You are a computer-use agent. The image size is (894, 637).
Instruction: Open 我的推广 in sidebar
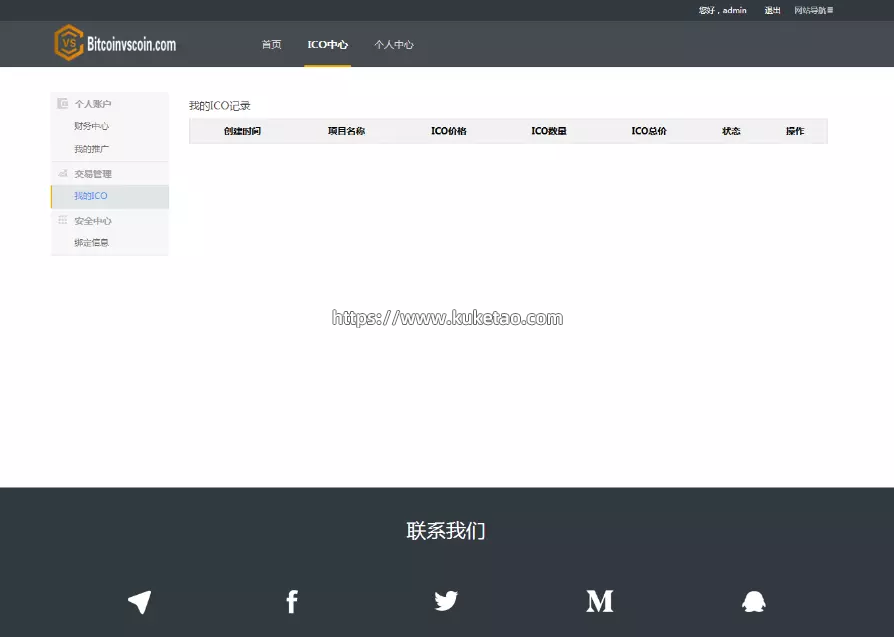point(91,149)
